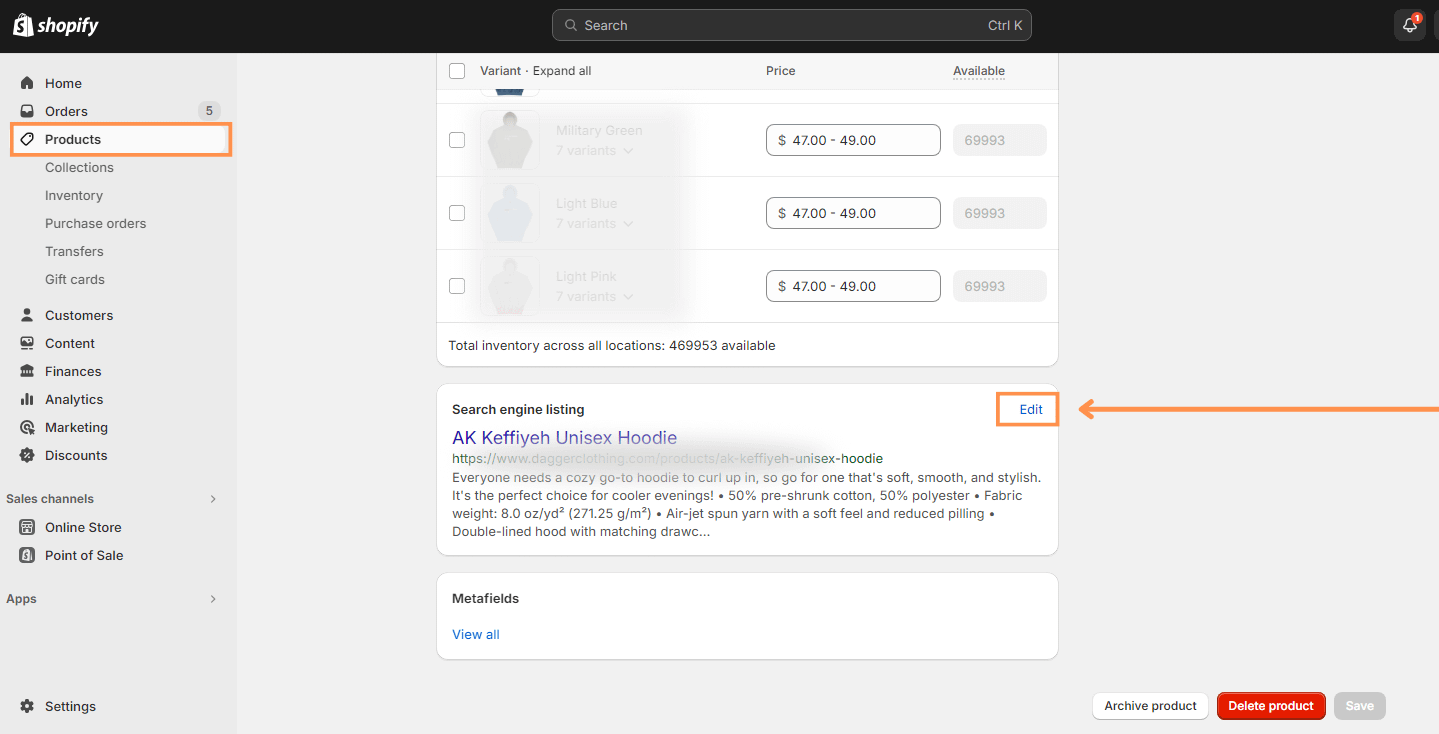Image resolution: width=1439 pixels, height=734 pixels.
Task: Click Military Green available quantity 69993
Action: [x=1000, y=140]
